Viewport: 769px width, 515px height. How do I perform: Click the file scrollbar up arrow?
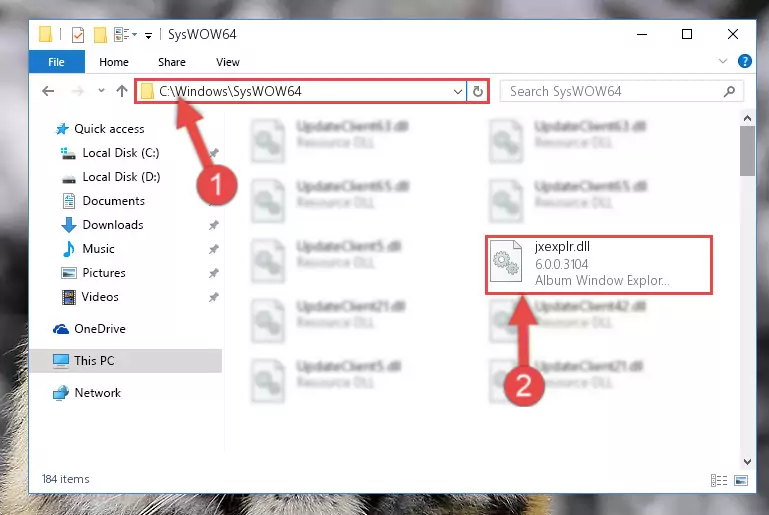click(747, 118)
